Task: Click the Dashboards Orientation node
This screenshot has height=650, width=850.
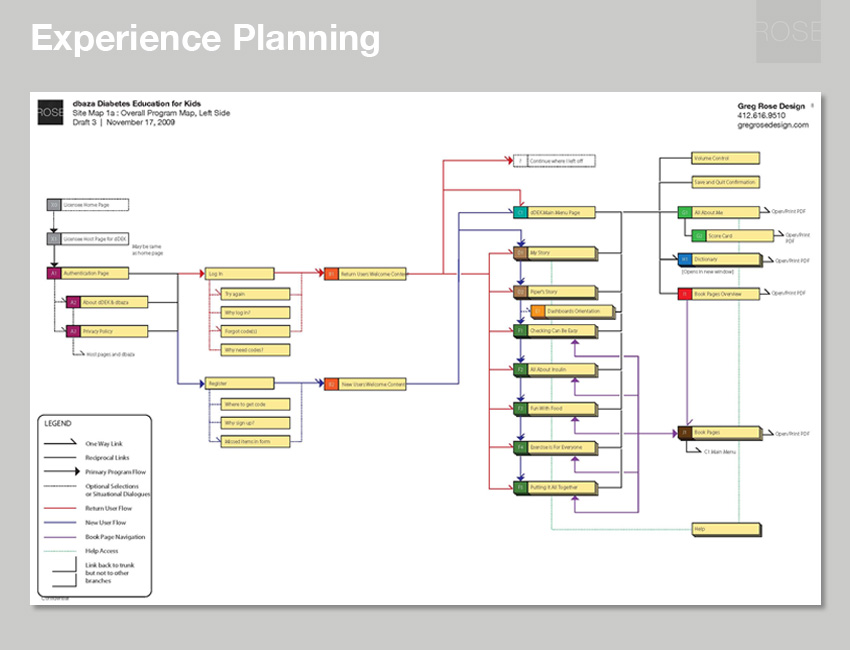Action: (x=574, y=312)
